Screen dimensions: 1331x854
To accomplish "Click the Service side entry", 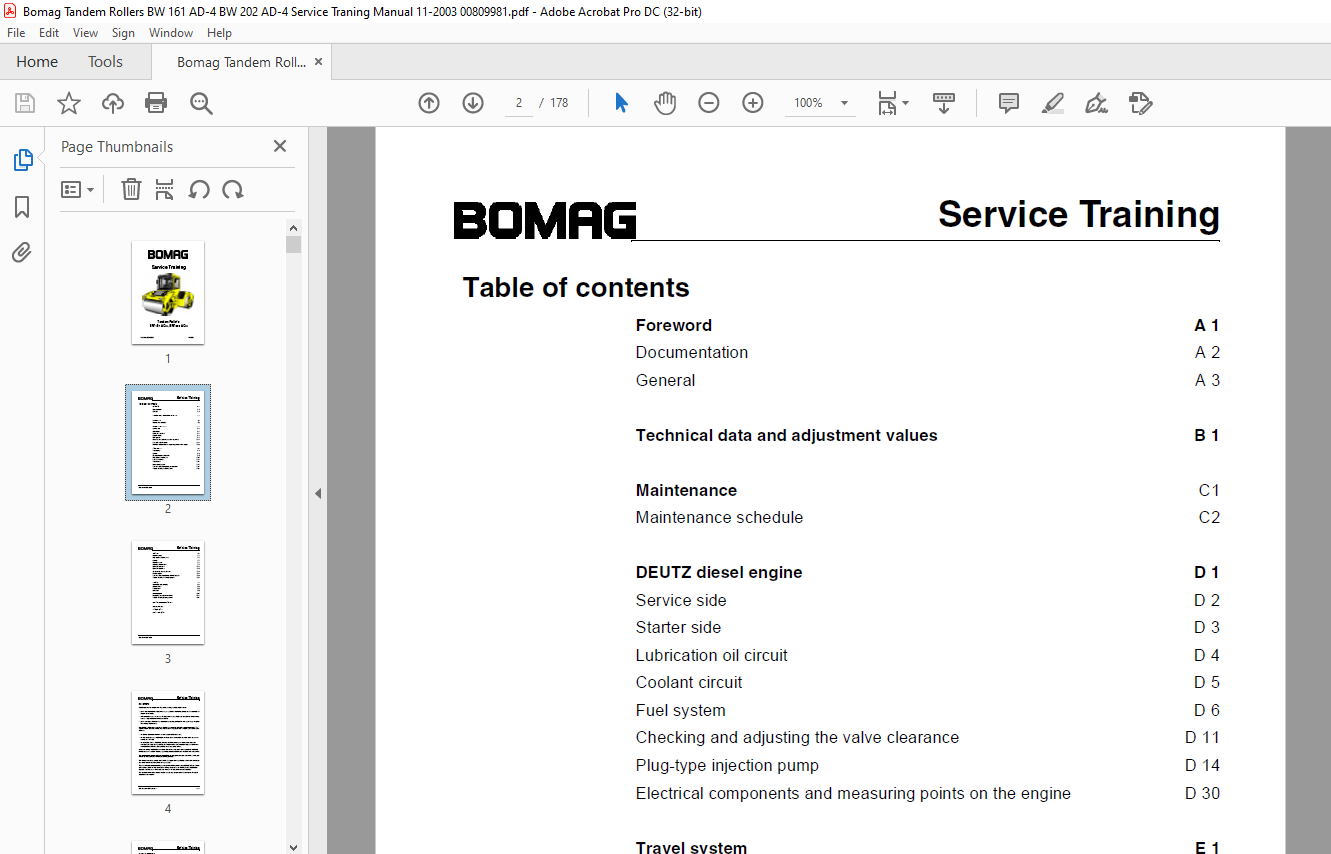I will tap(681, 600).
